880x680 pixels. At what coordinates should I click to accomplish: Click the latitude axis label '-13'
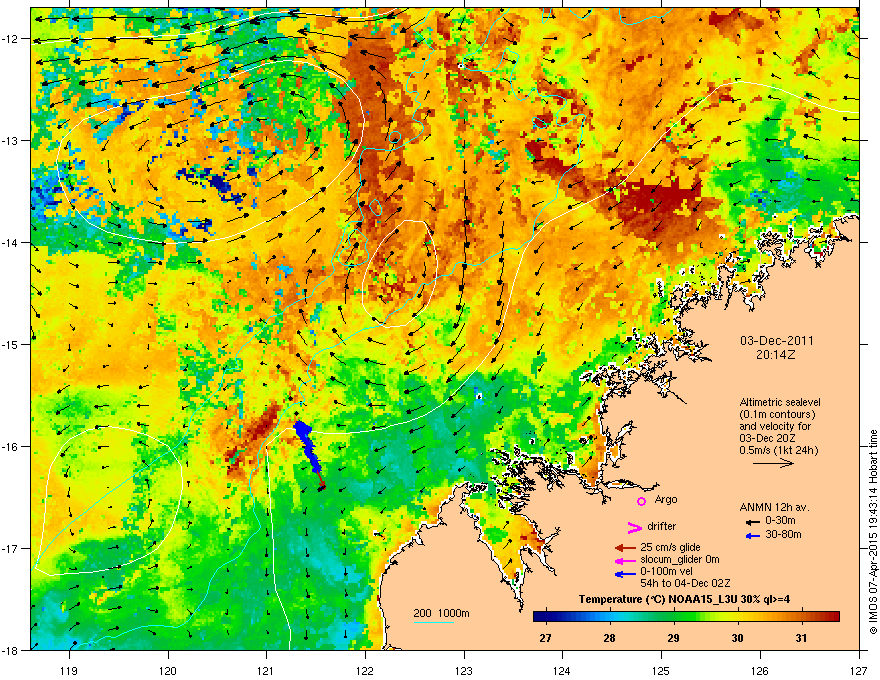point(11,140)
